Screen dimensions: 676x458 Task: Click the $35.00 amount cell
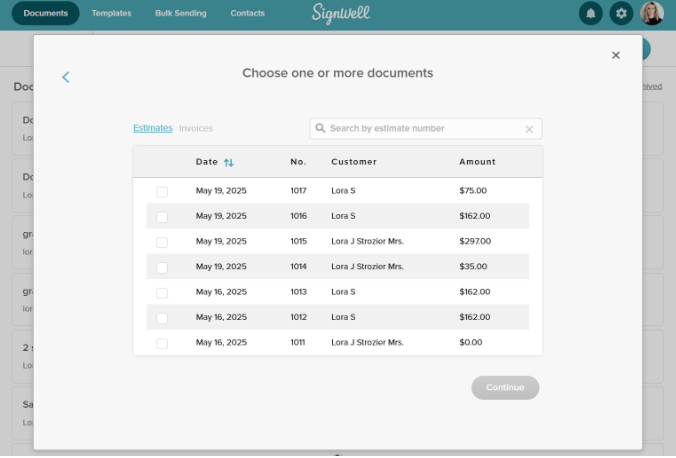coord(473,267)
